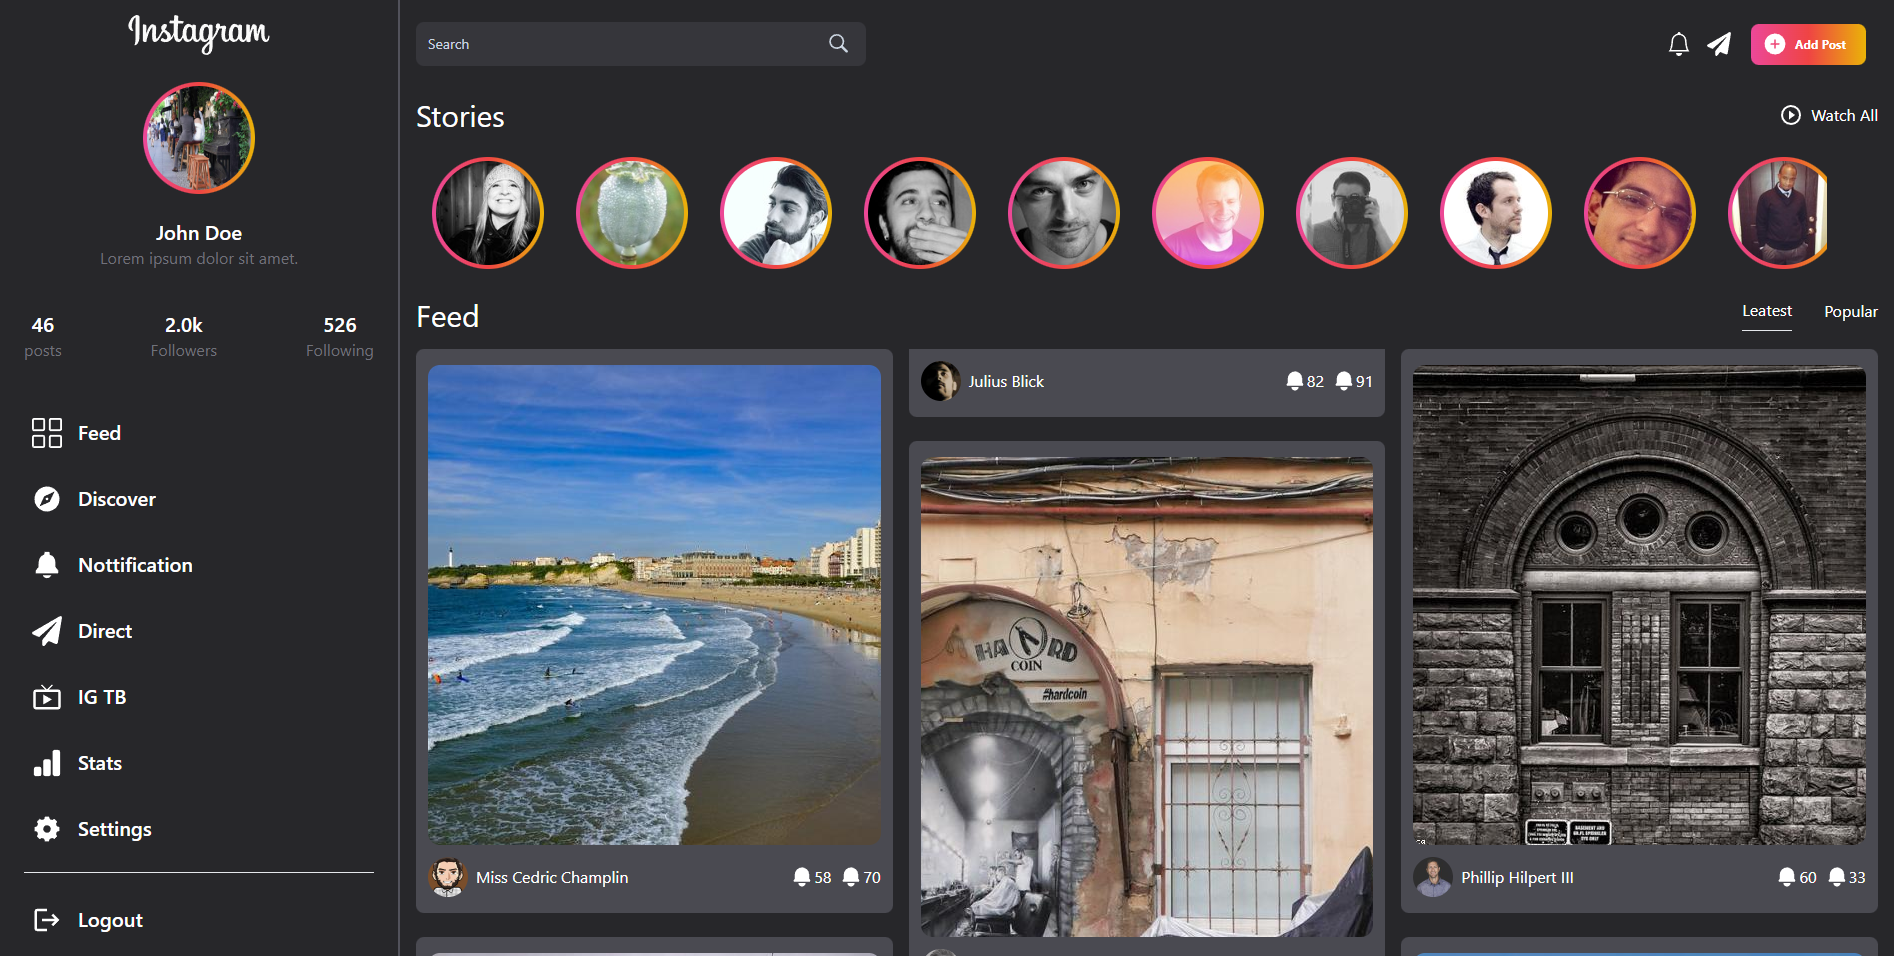
Task: View story with orange-pink gradient portrait
Action: 1208,213
